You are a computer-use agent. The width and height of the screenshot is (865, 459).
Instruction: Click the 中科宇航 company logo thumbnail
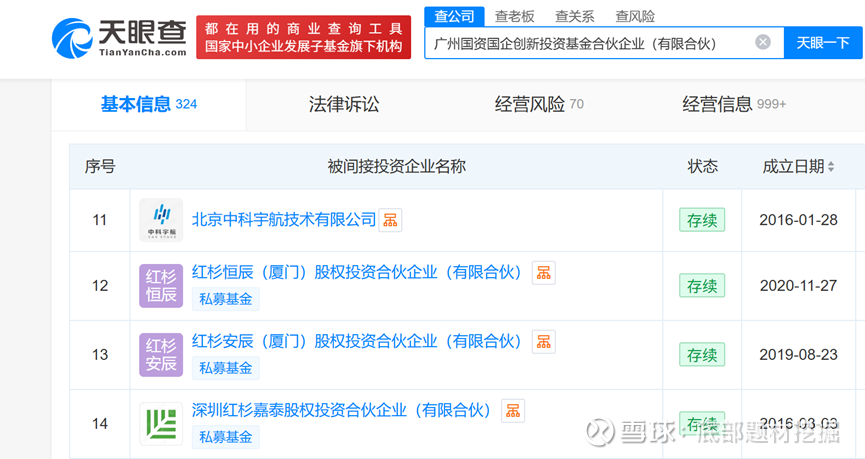(x=161, y=220)
